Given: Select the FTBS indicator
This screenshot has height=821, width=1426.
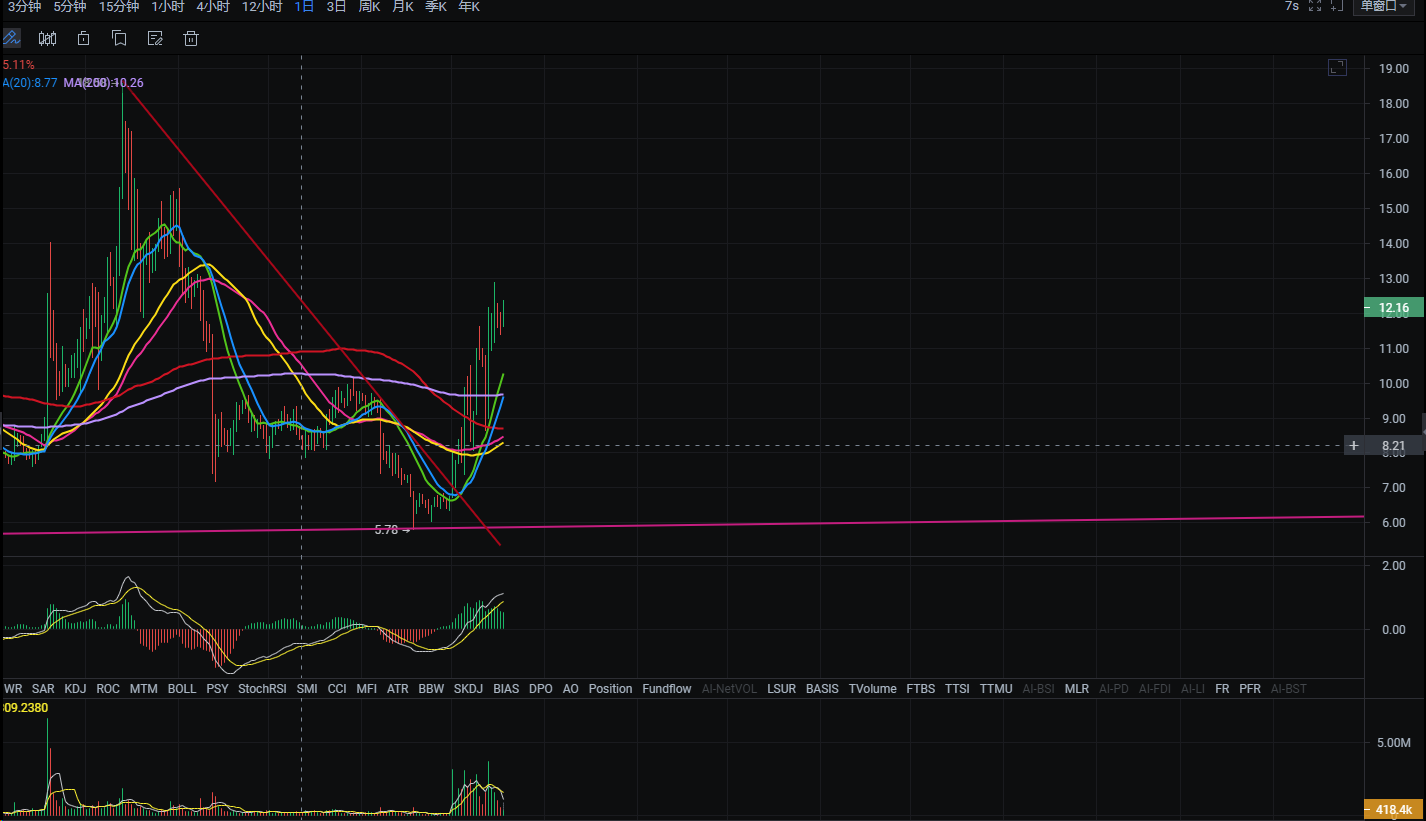Looking at the screenshot, I should (920, 689).
